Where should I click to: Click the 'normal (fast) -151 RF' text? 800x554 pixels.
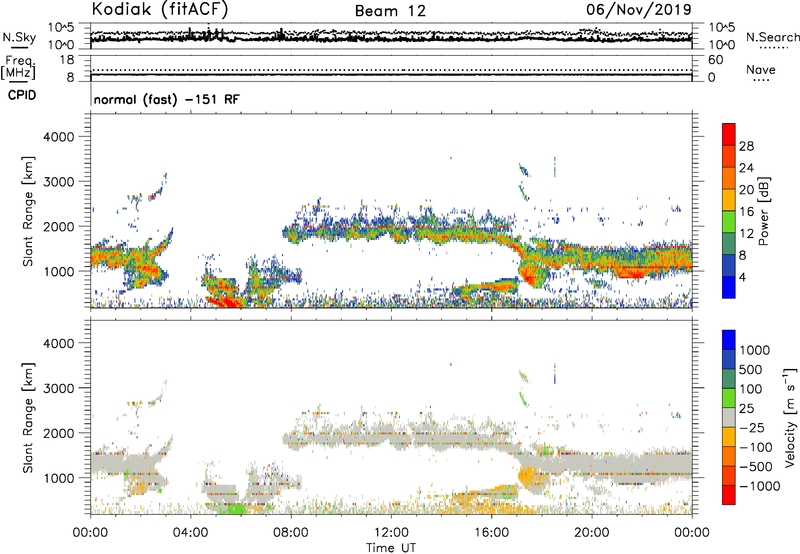pyautogui.click(x=166, y=99)
